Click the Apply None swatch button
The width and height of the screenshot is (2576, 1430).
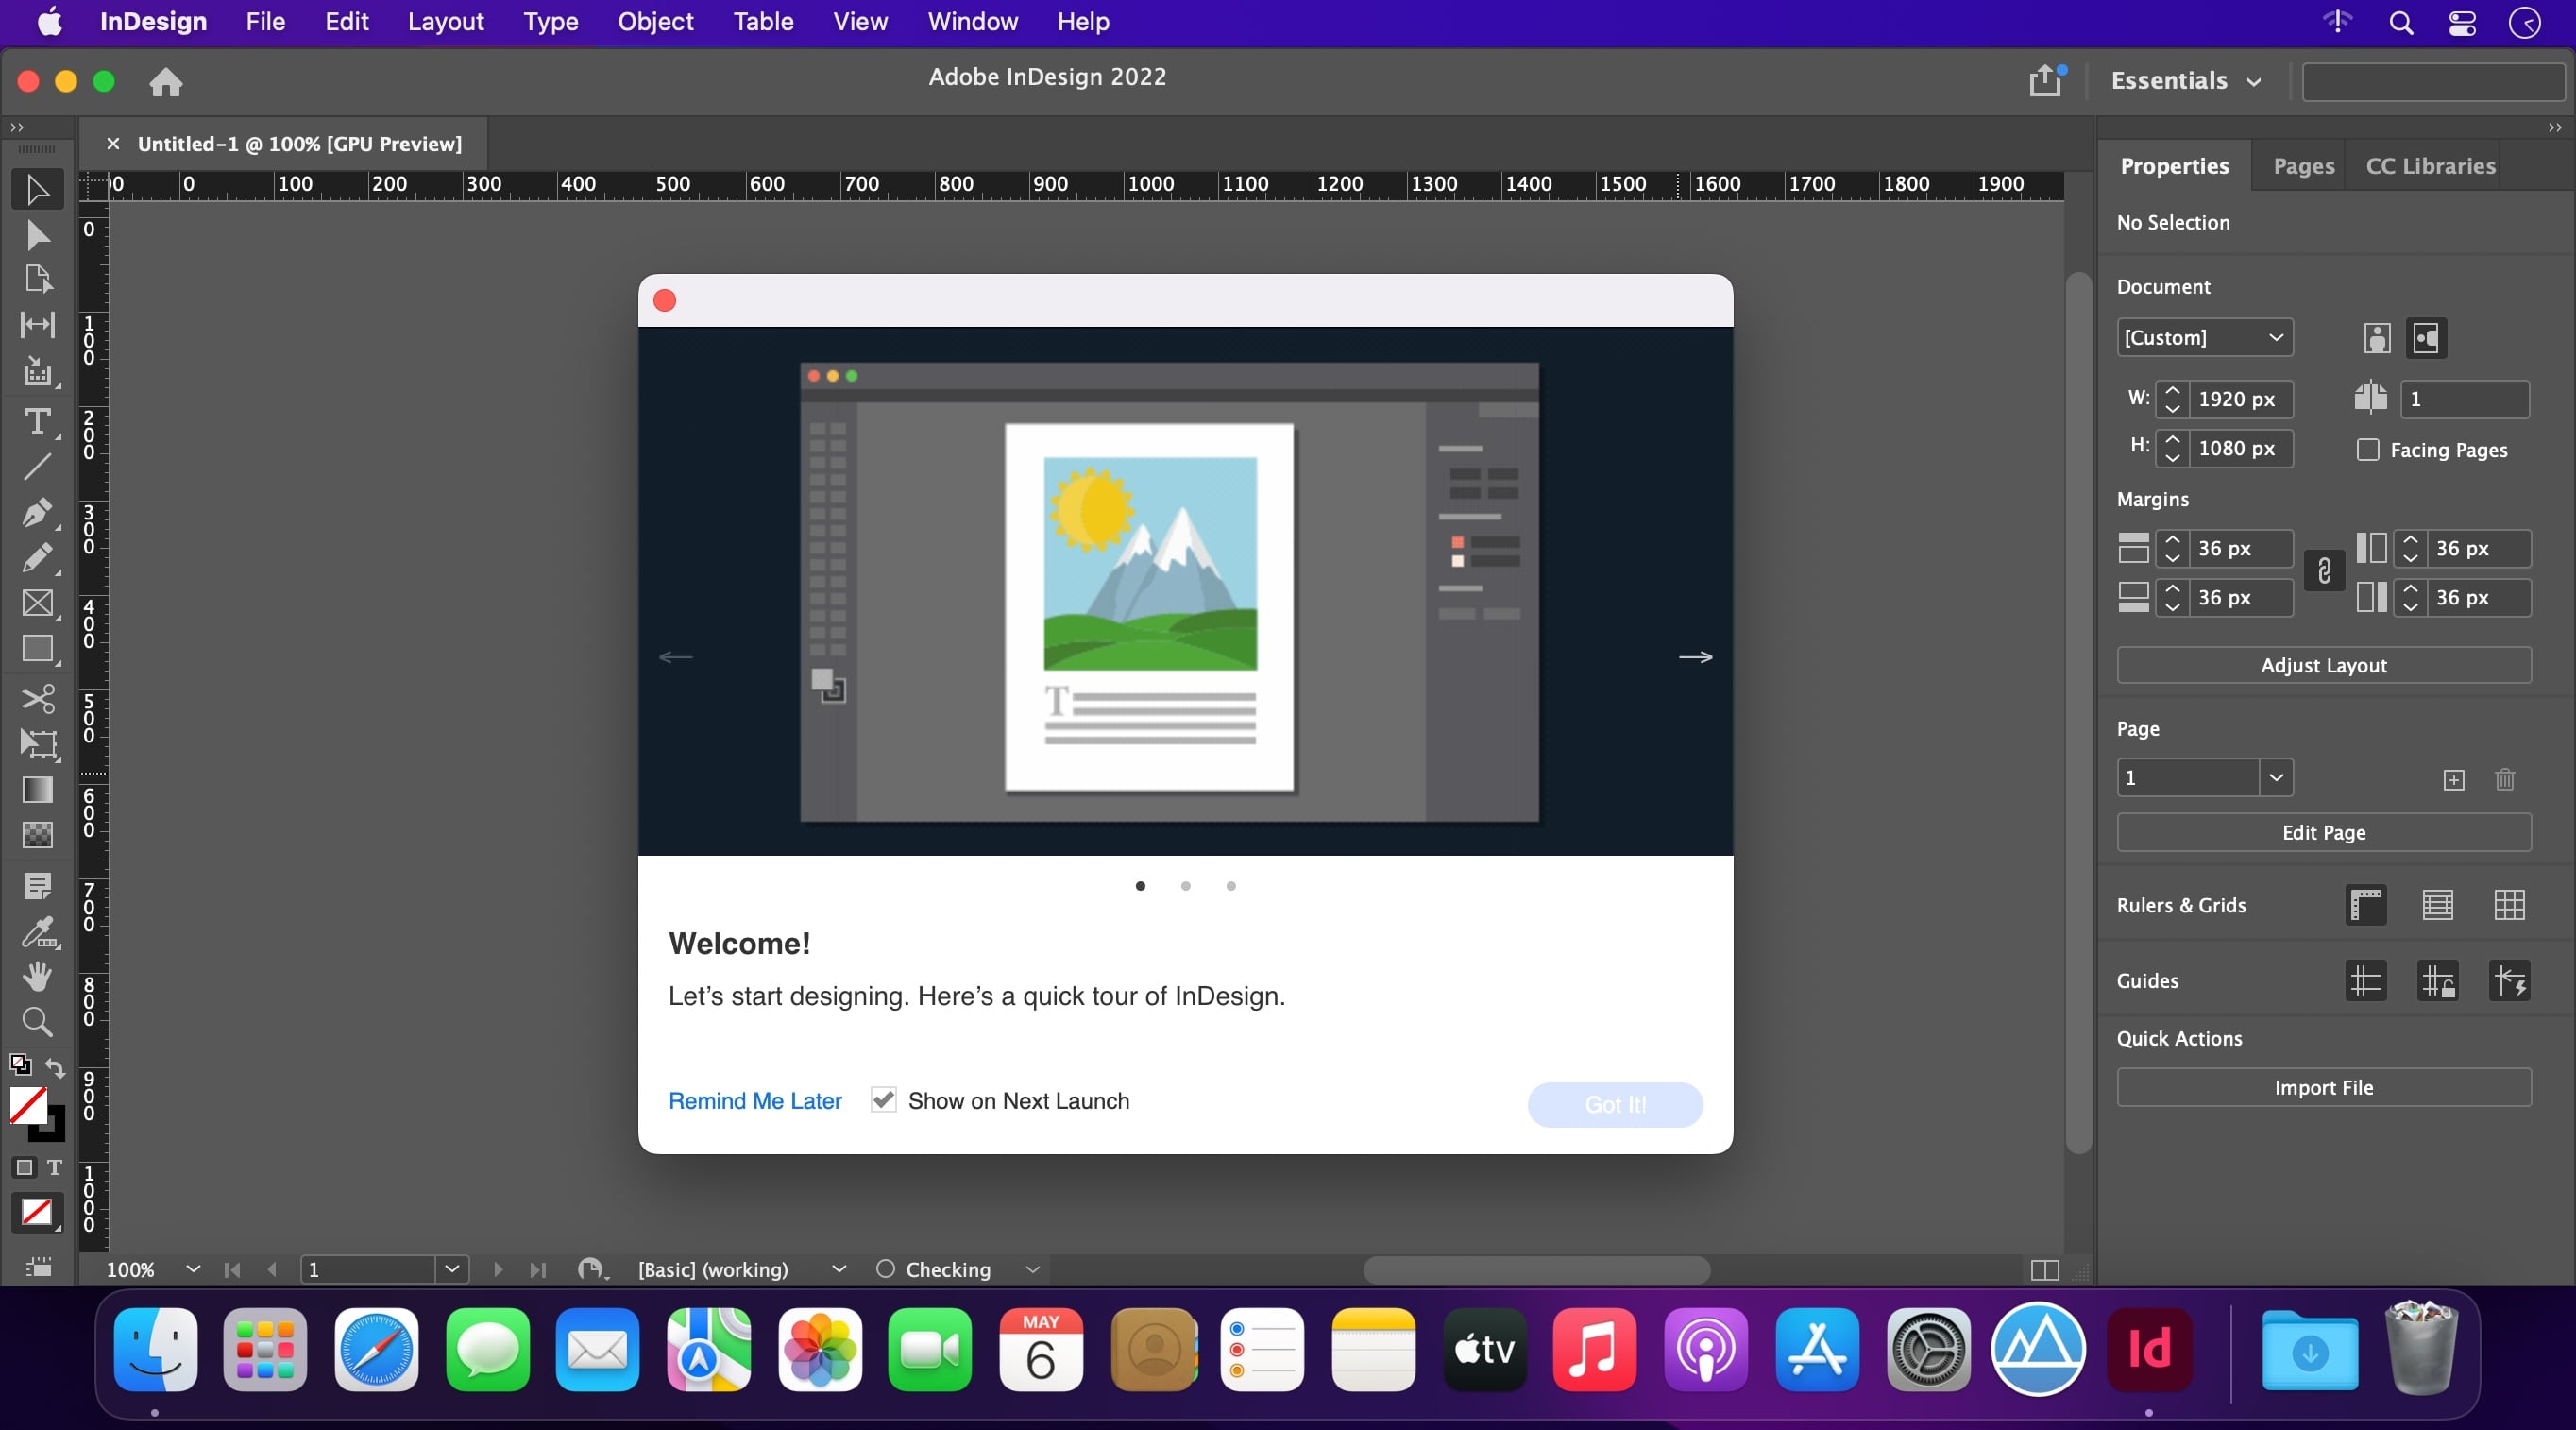click(x=37, y=1212)
